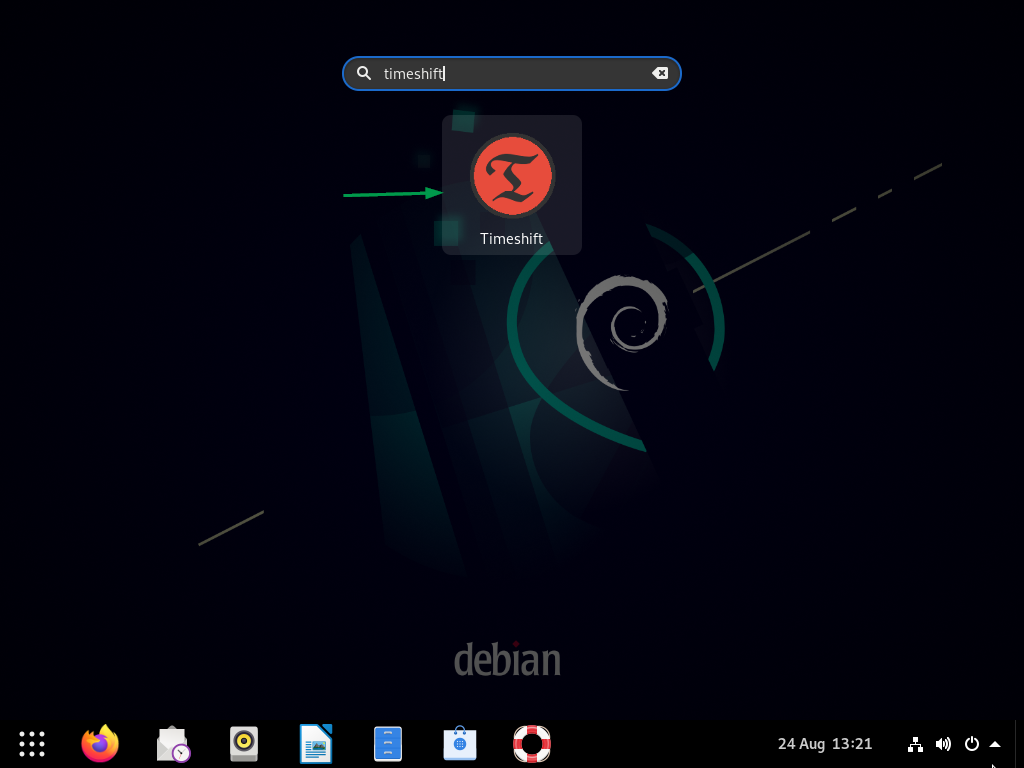This screenshot has height=768, width=1024.
Task: Click the magnifier icon in search bar
Action: (364, 73)
